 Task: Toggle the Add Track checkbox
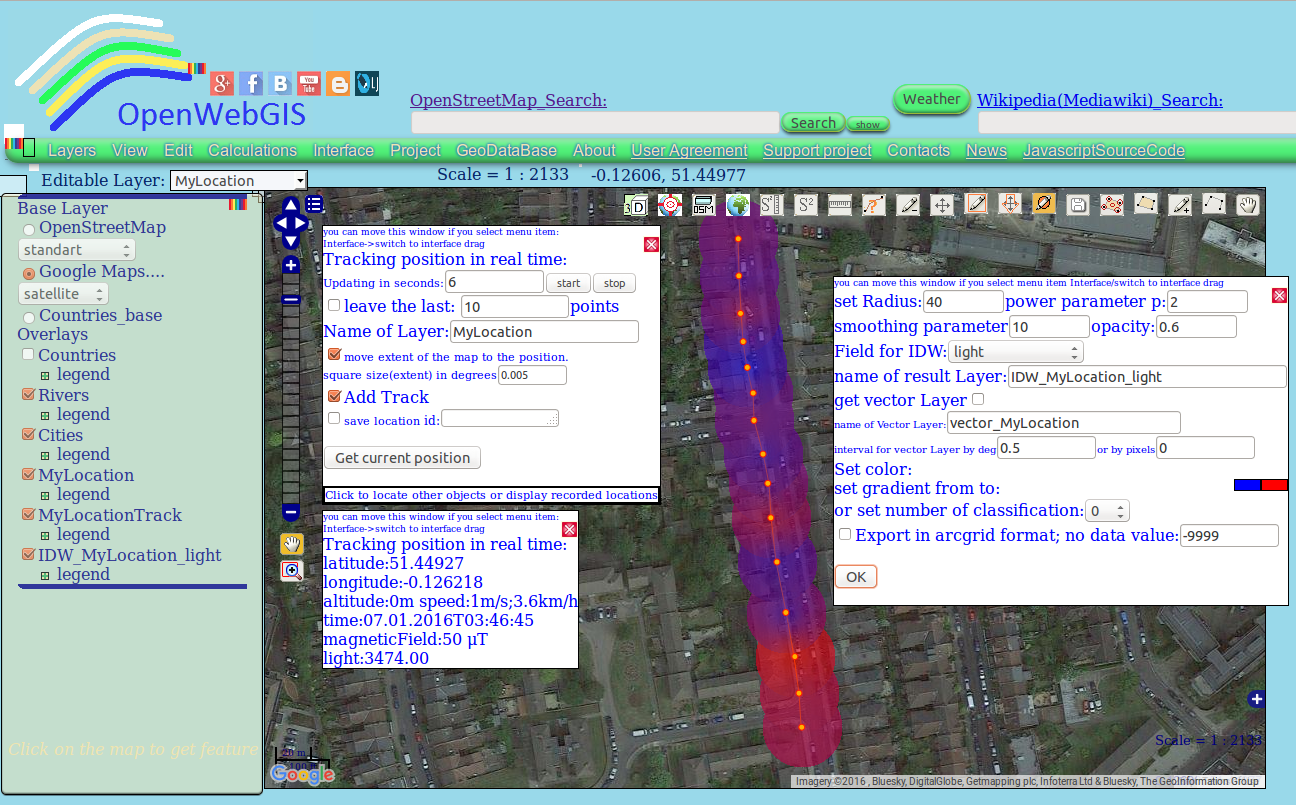(334, 396)
